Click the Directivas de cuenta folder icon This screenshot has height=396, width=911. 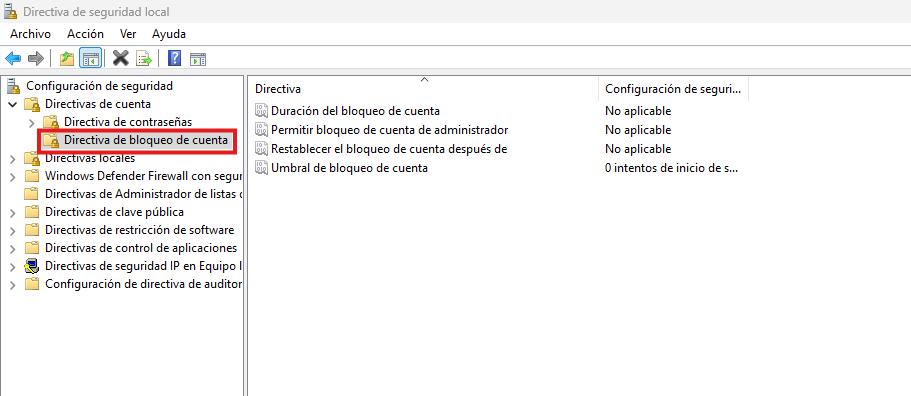coord(32,105)
